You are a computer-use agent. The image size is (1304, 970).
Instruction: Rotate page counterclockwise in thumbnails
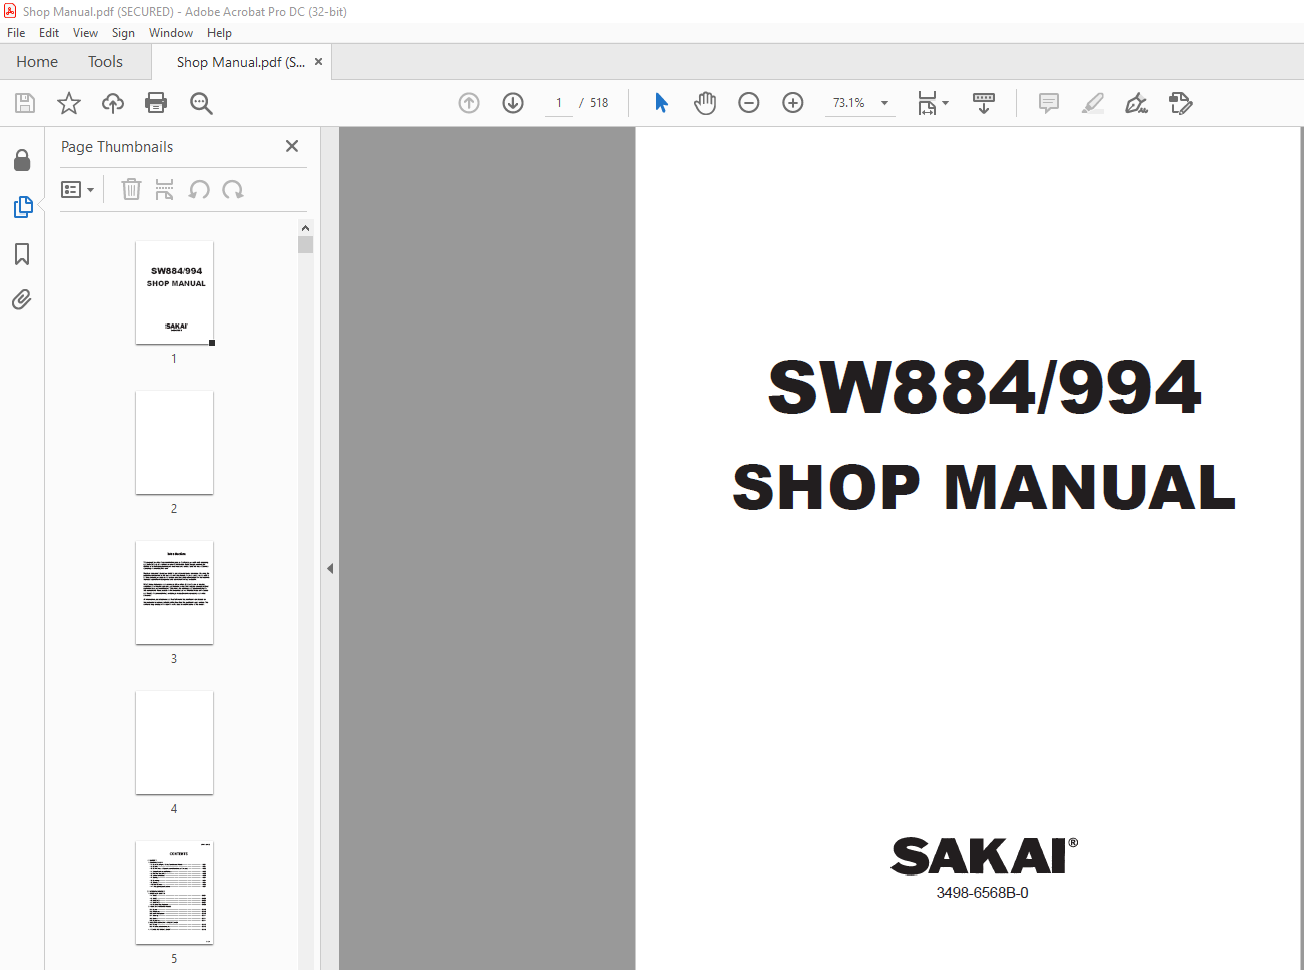point(199,189)
